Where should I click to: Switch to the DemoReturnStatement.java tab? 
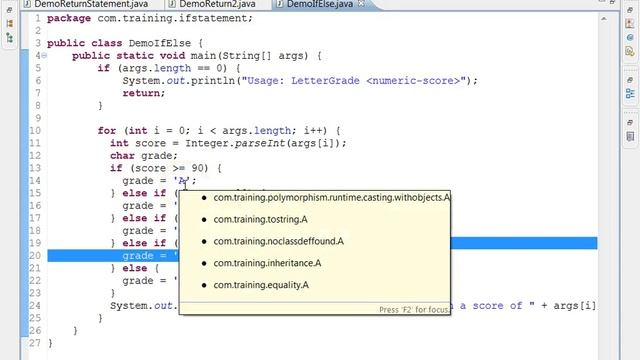91,4
